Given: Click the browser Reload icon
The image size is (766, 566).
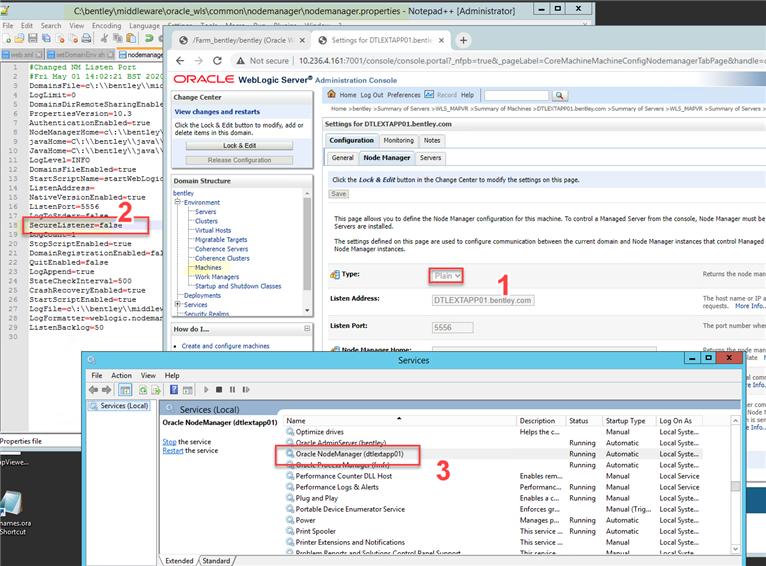Looking at the screenshot, I should tap(217, 61).
